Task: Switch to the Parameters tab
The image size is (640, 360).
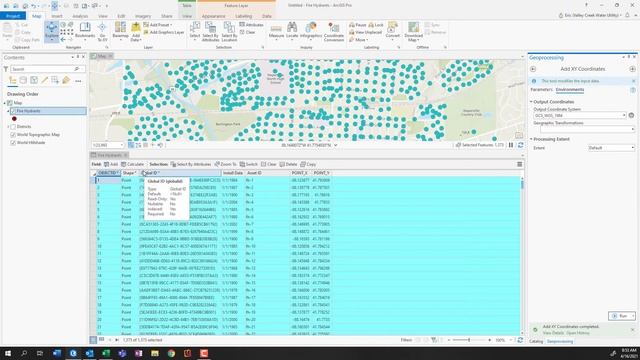Action: pyautogui.click(x=541, y=89)
